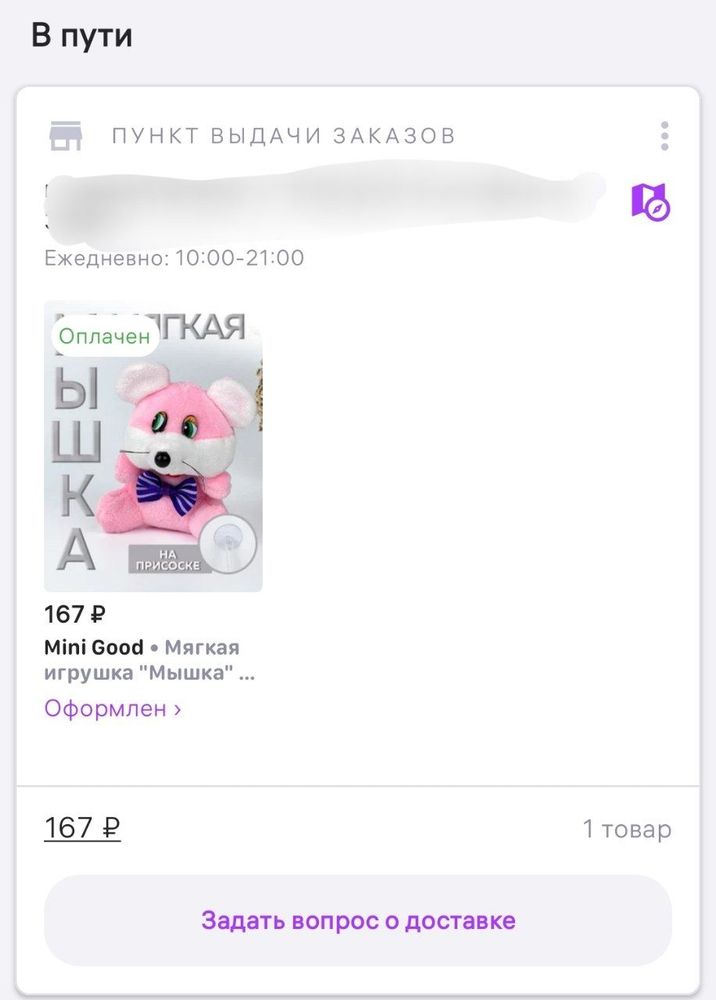Expand the "Оформлен" order status details

(112, 709)
